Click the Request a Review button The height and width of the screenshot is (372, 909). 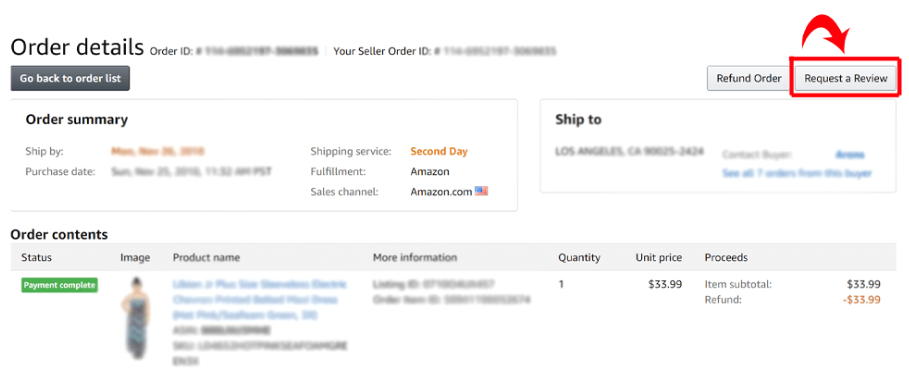coord(846,78)
